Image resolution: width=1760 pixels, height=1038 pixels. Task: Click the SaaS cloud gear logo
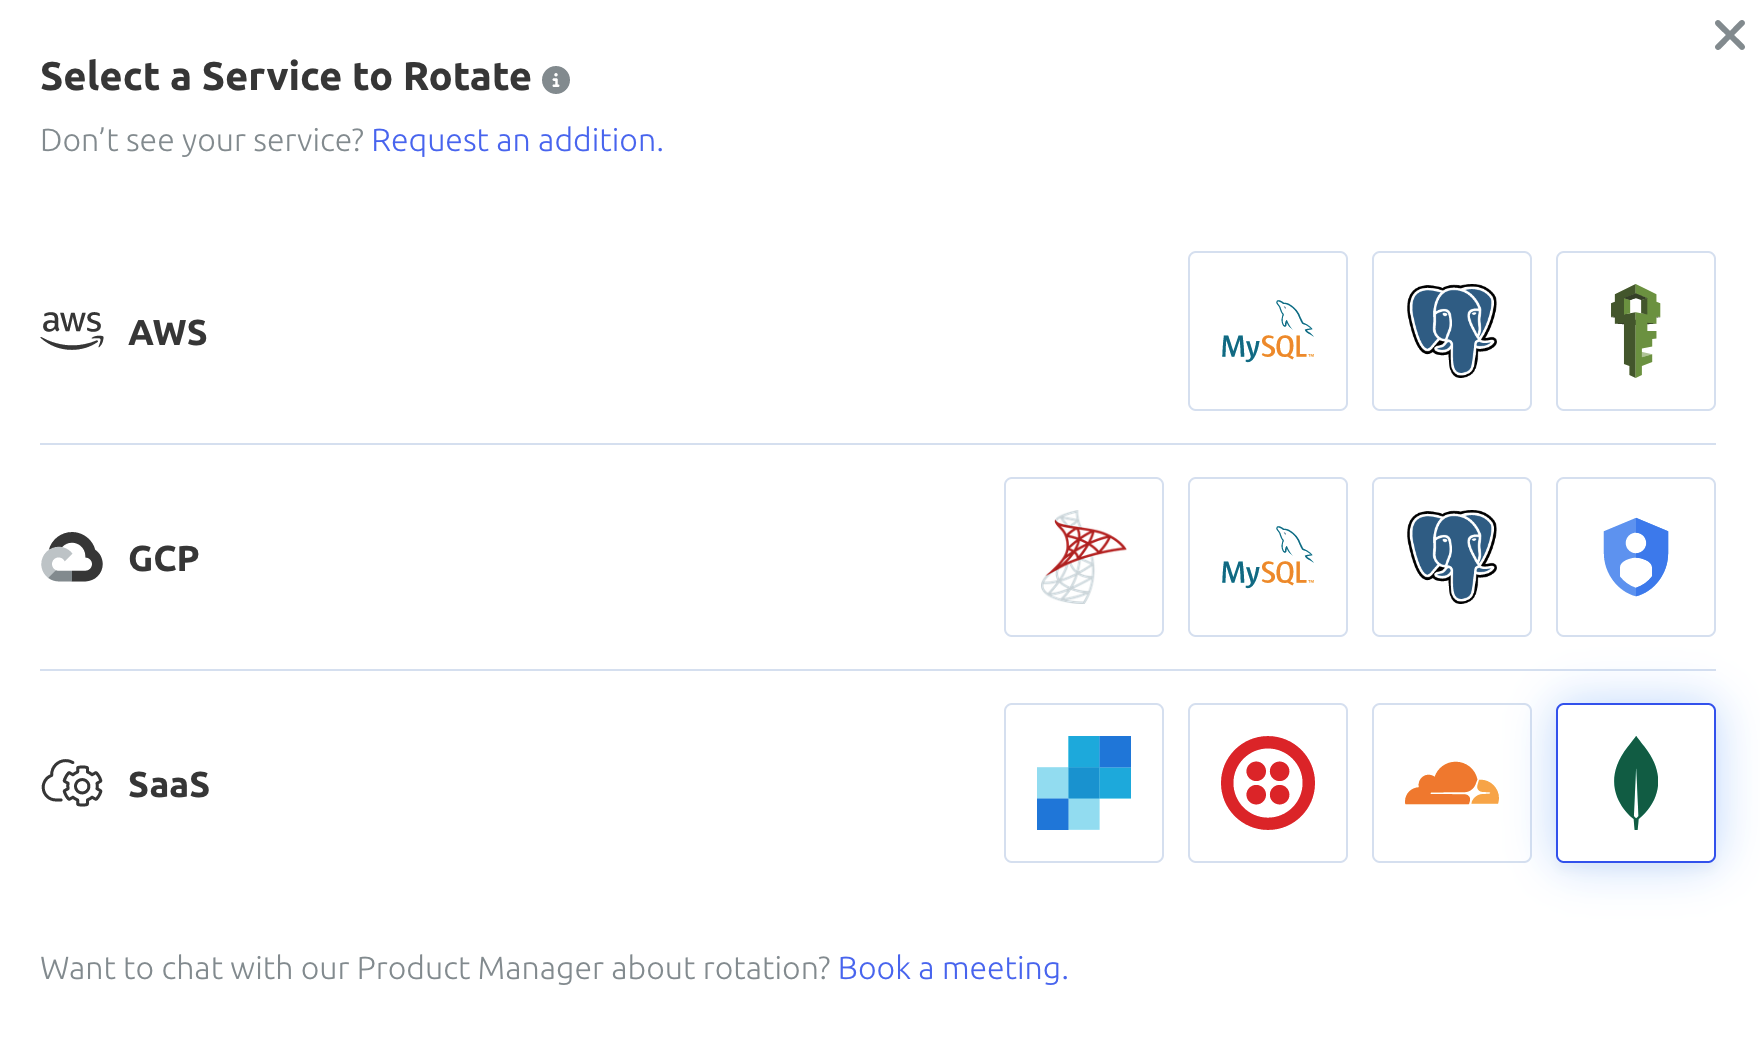72,783
